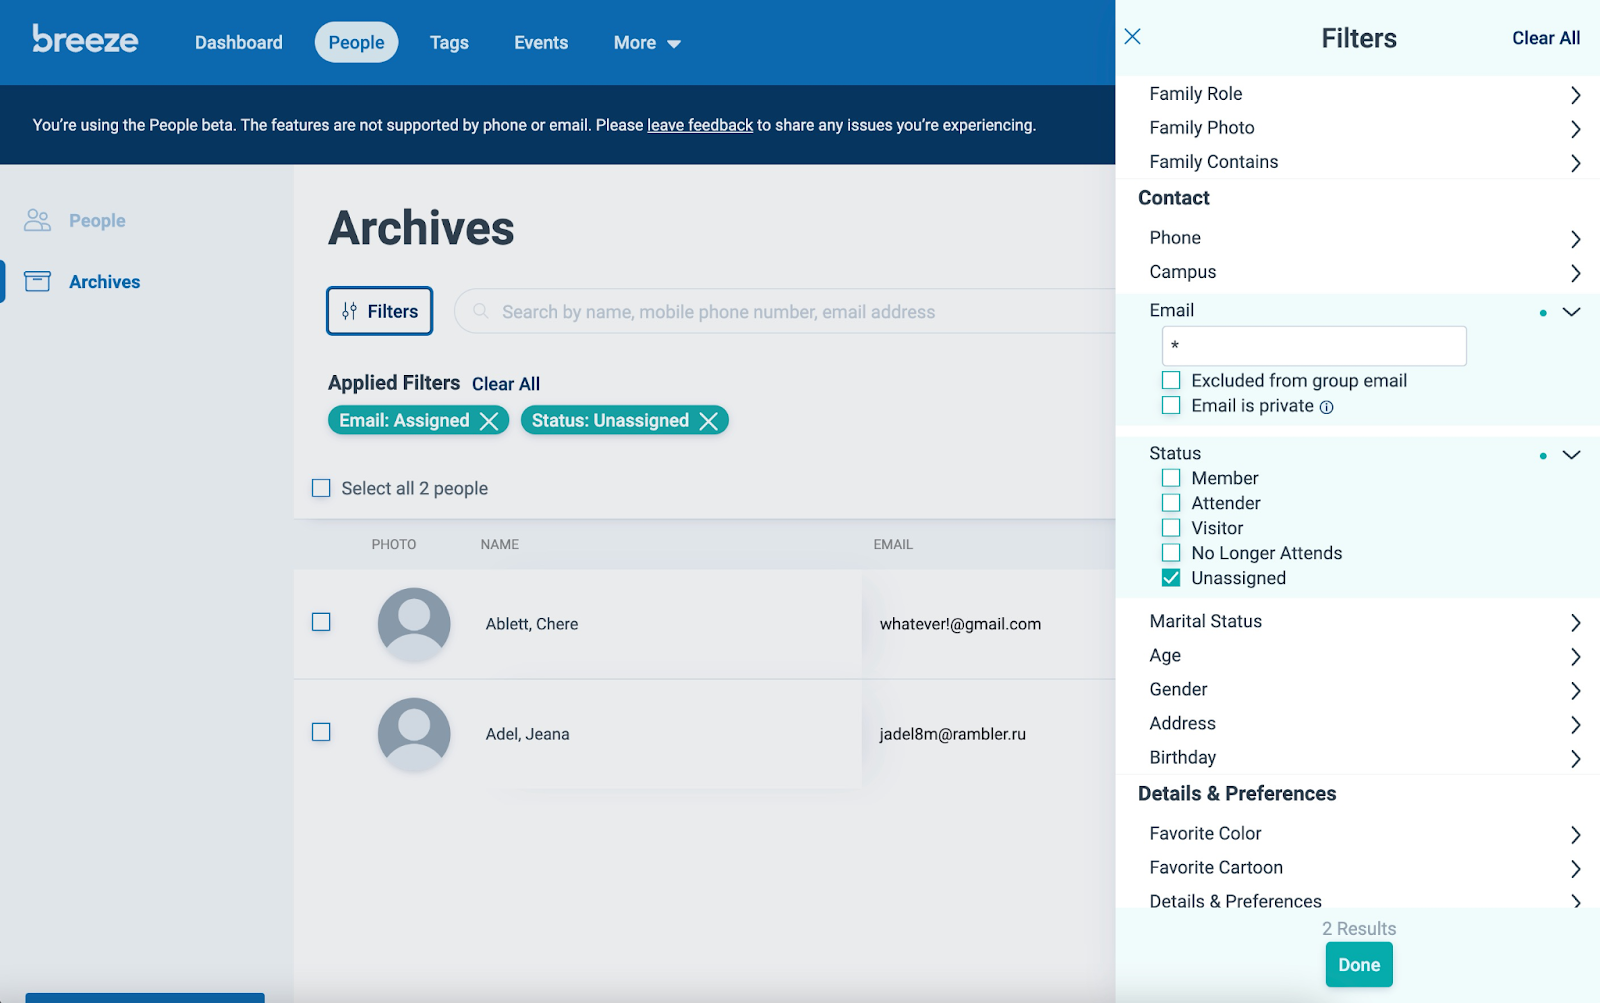The height and width of the screenshot is (1003, 1600).
Task: Click the Done button
Action: click(1359, 965)
